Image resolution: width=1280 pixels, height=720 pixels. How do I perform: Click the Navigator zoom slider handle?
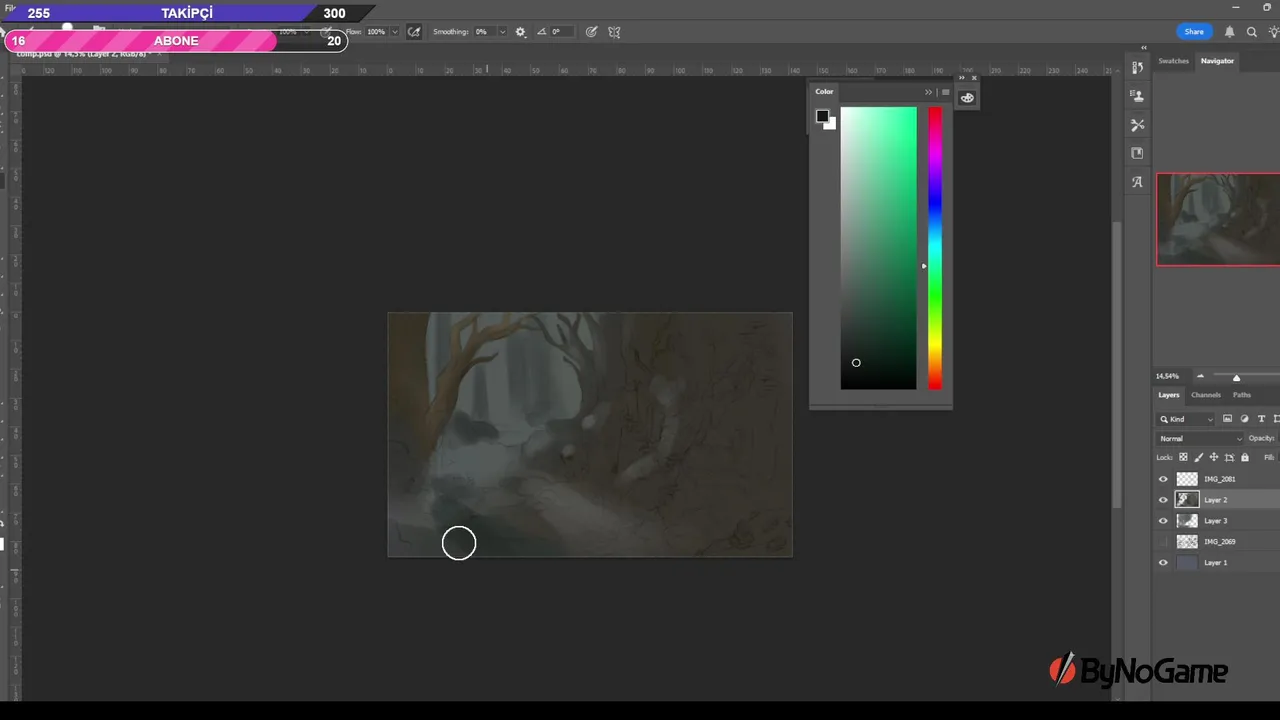[1236, 377]
